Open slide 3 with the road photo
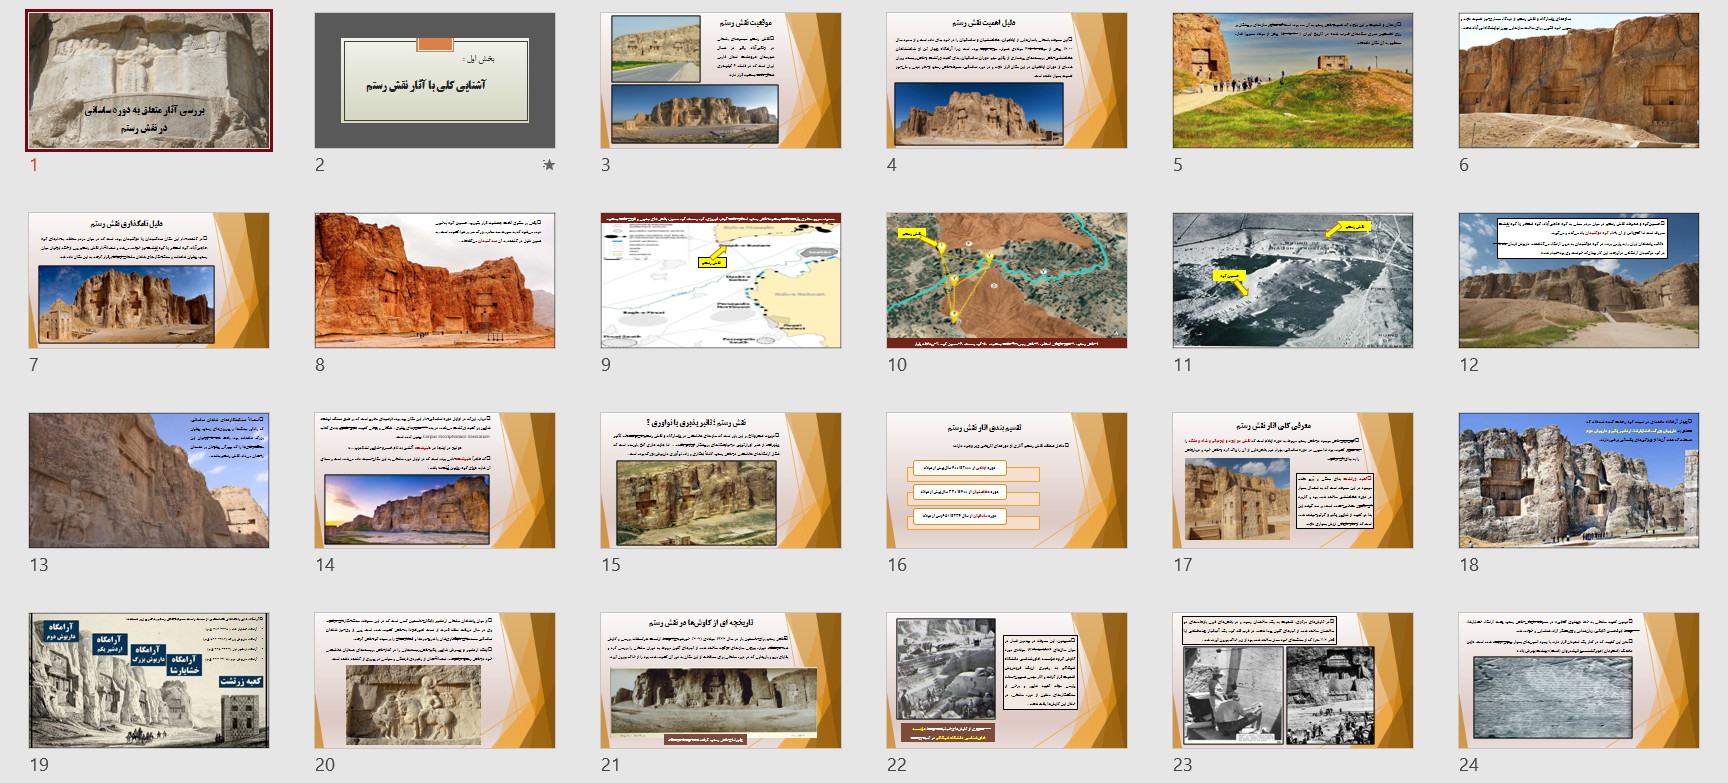1728x783 pixels. [x=720, y=81]
